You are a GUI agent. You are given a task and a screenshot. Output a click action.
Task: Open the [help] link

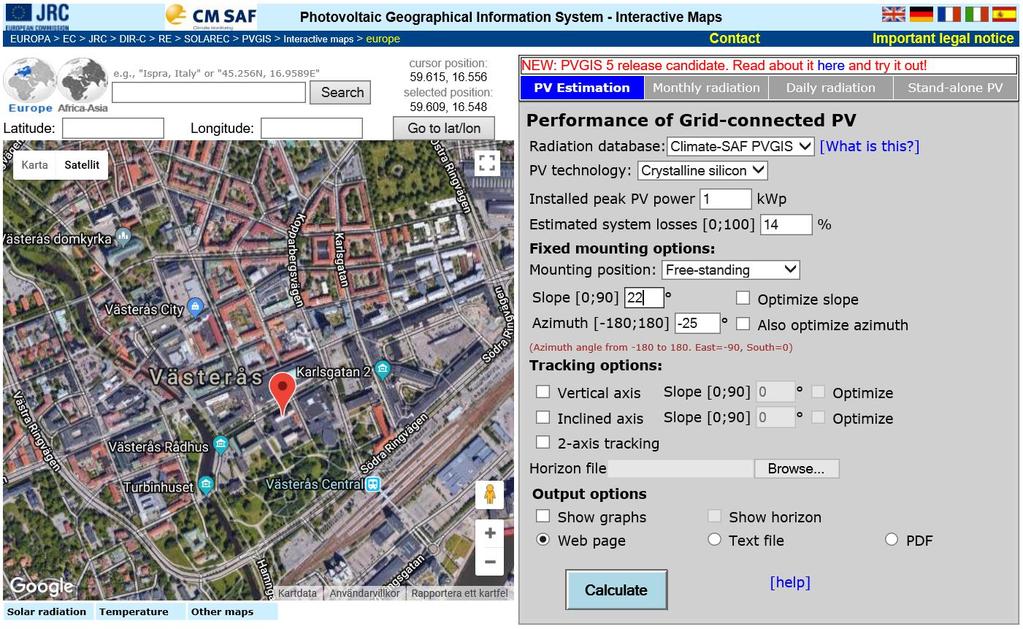coord(790,582)
